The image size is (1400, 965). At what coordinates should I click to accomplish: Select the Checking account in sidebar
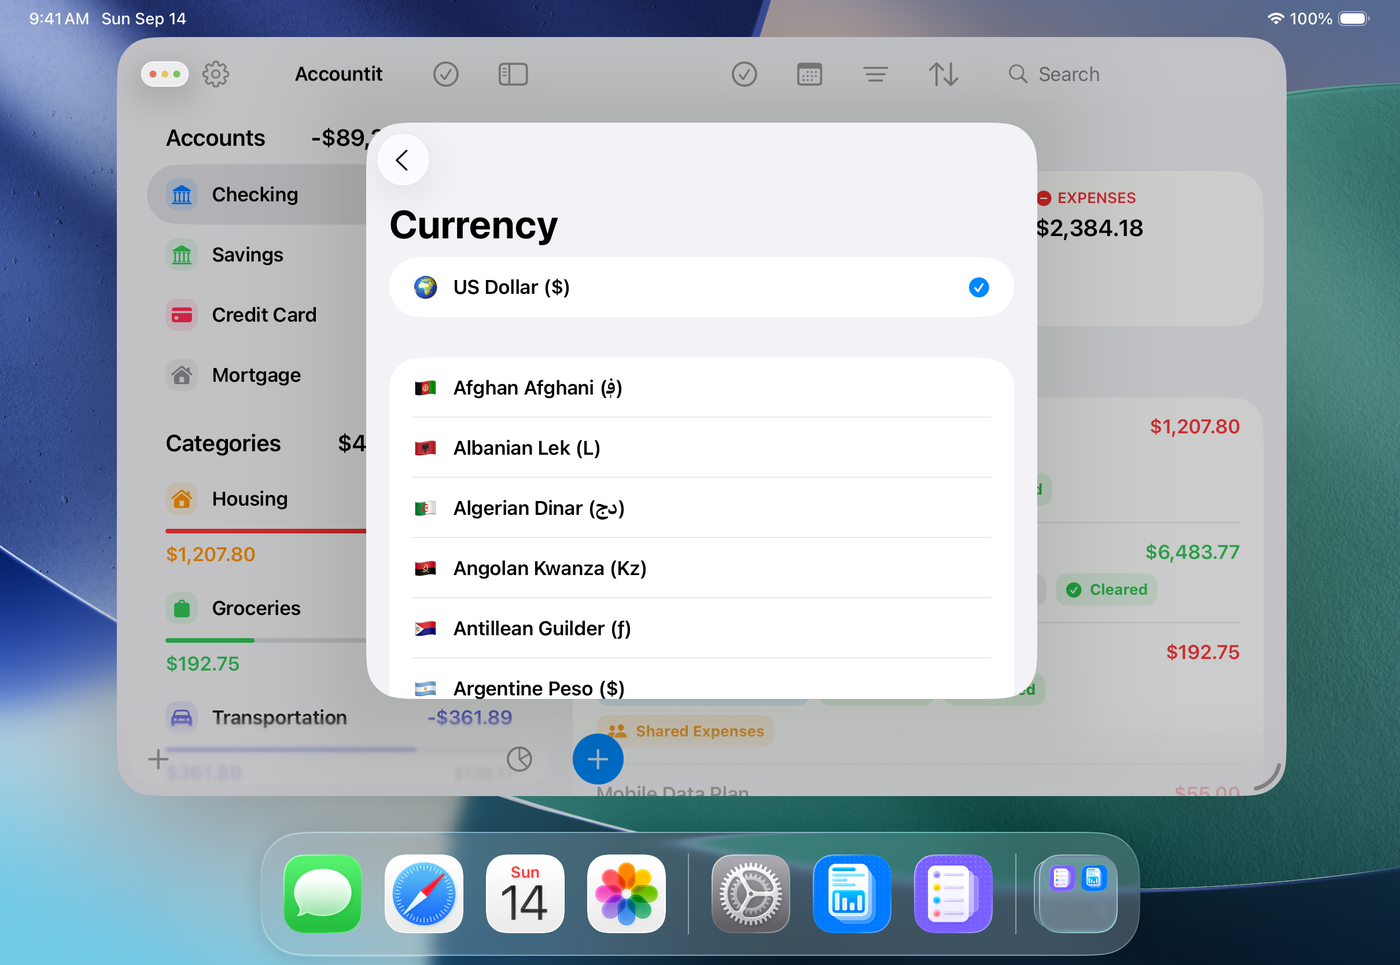(x=255, y=195)
